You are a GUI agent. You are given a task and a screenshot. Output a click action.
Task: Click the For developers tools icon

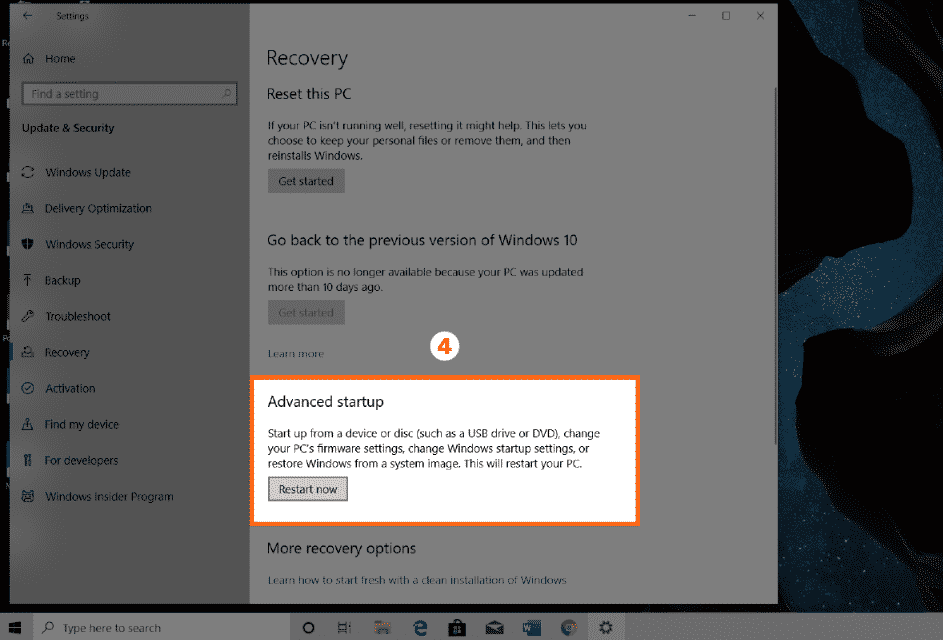(28, 461)
